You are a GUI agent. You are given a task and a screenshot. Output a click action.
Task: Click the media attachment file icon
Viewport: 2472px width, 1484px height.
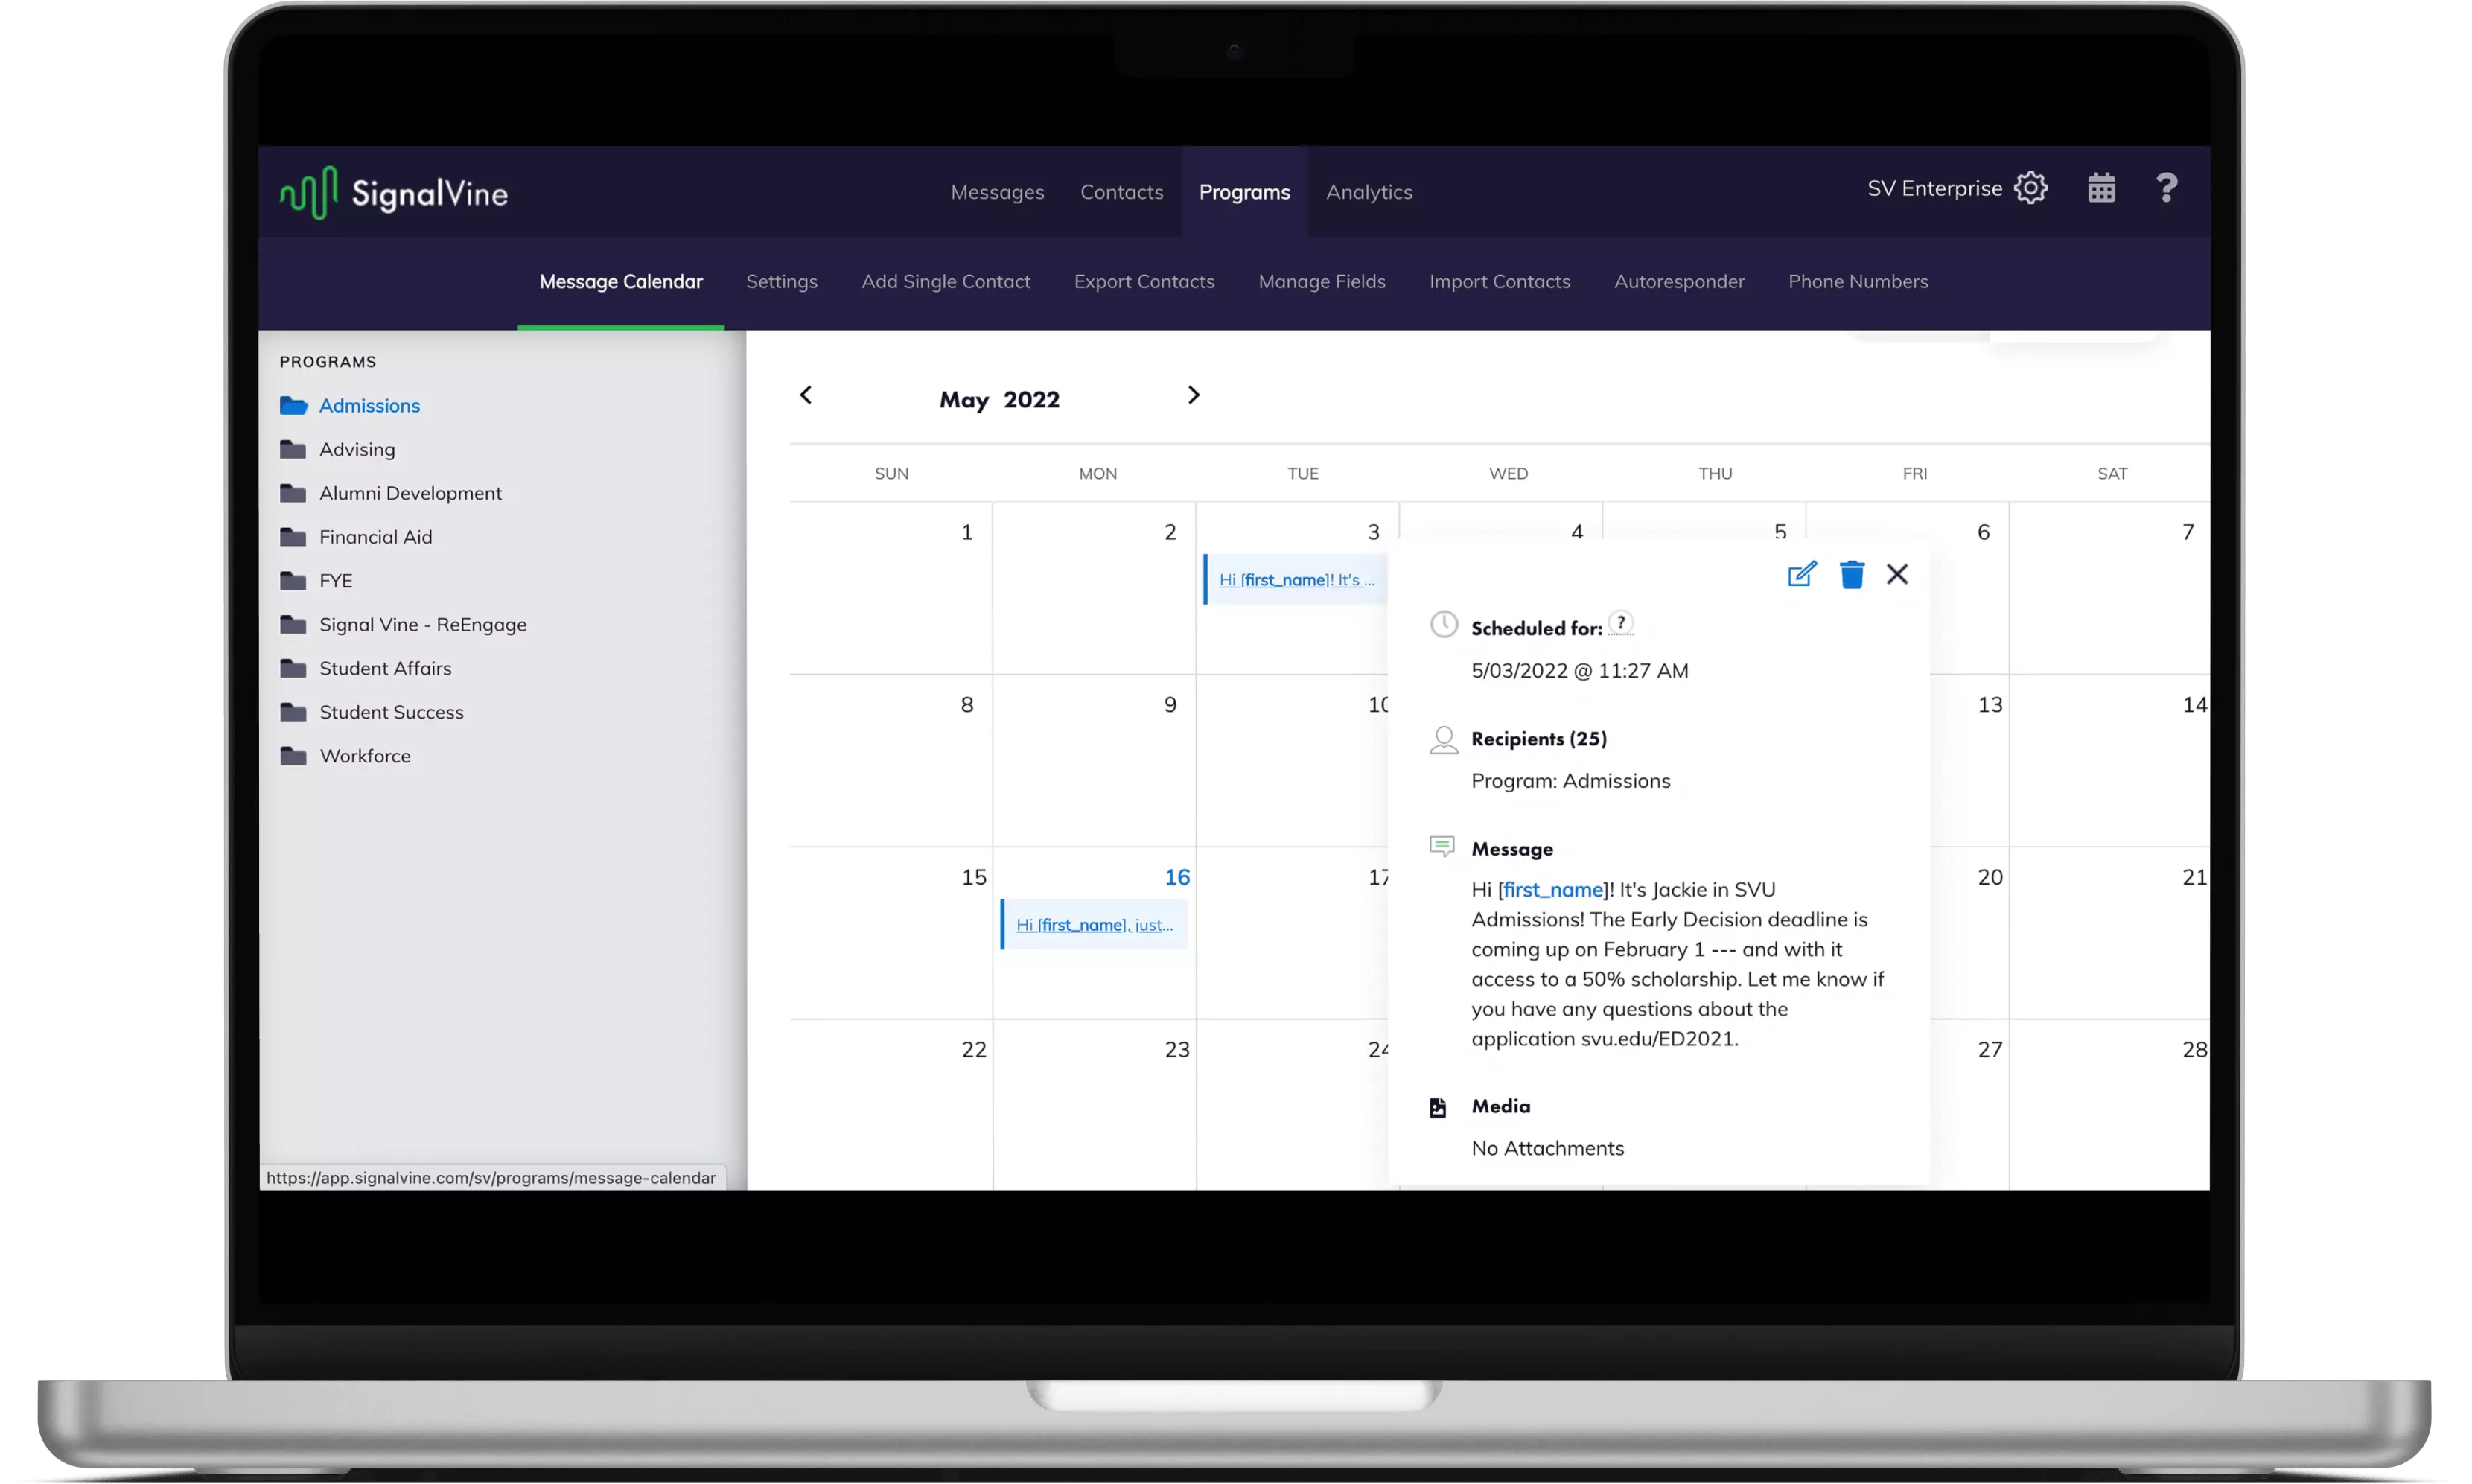pyautogui.click(x=1439, y=1108)
